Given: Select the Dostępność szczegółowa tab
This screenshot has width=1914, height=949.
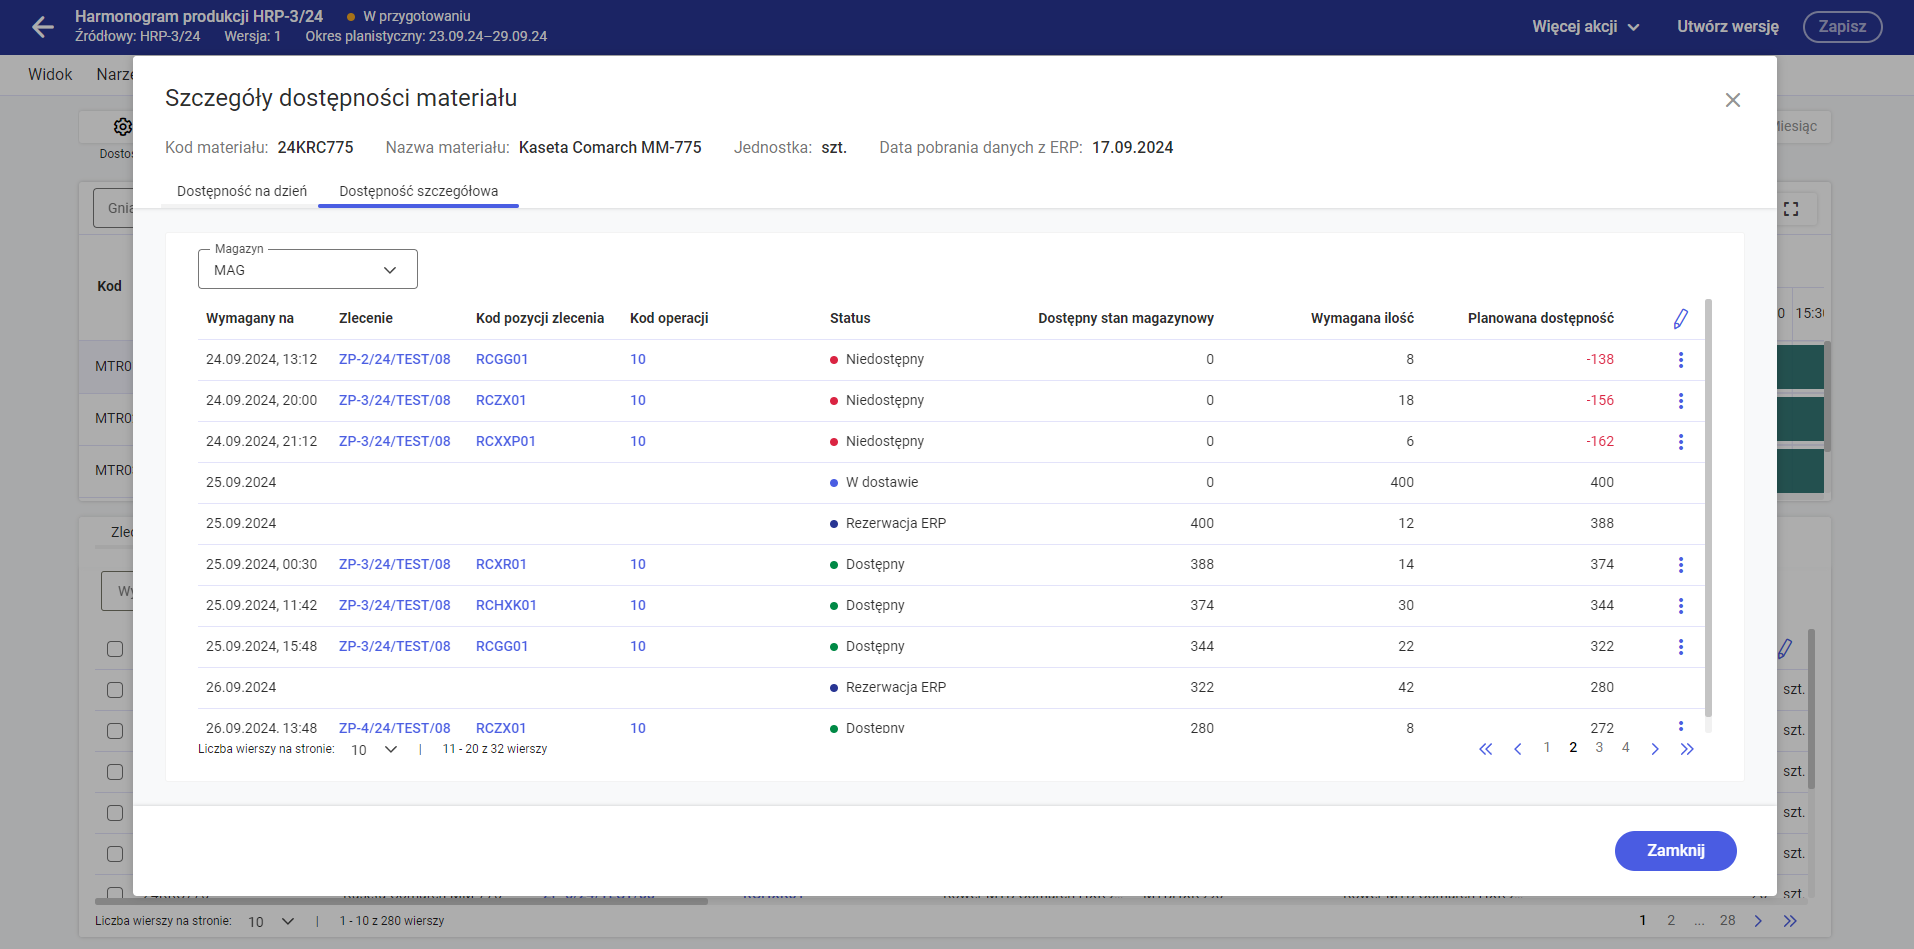Looking at the screenshot, I should [418, 191].
